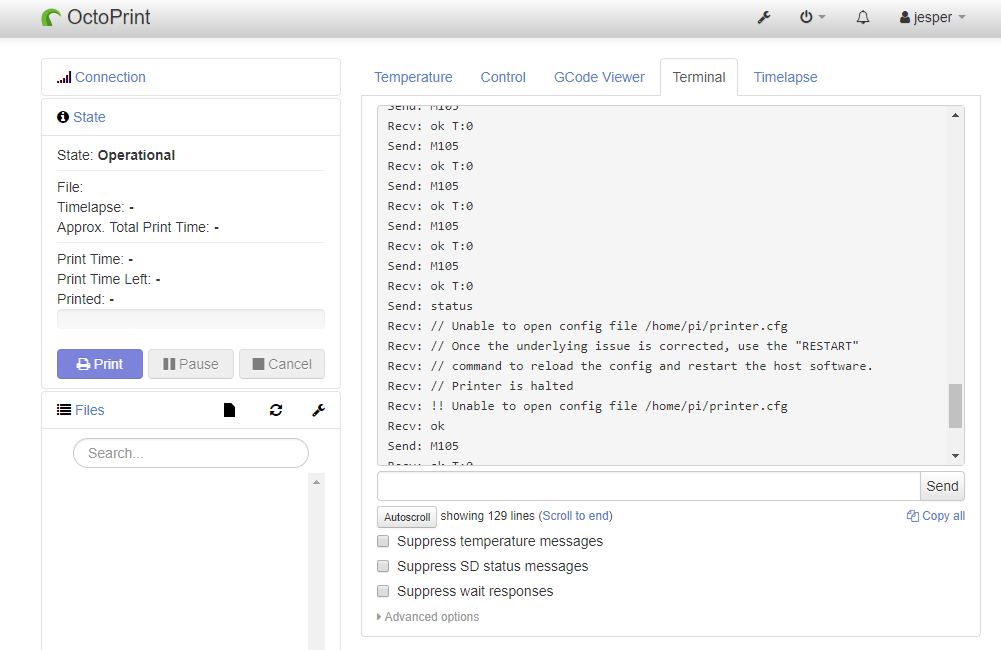Image resolution: width=1001 pixels, height=650 pixels.
Task: Switch to the Temperature tab
Action: pyautogui.click(x=413, y=77)
